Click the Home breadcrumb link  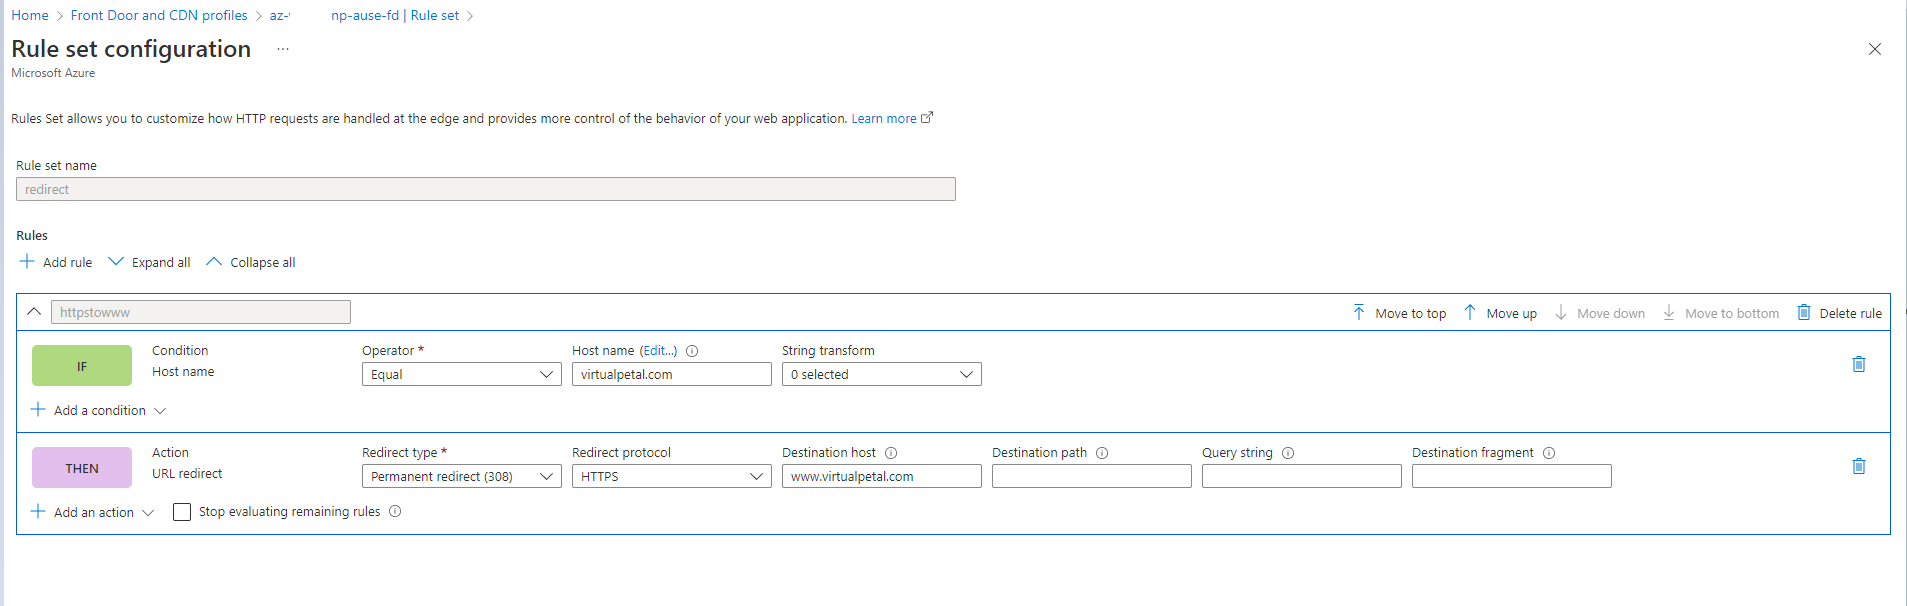tap(30, 15)
